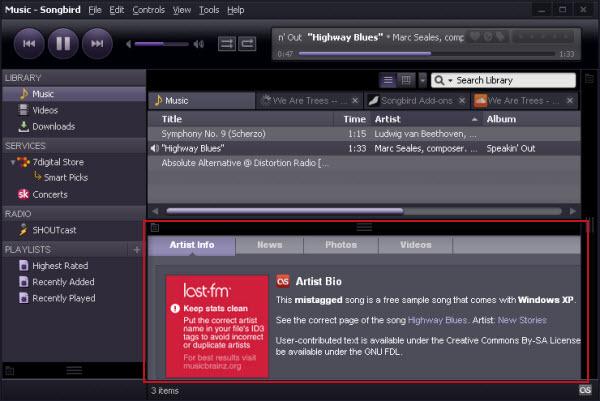Viewport: 600px width, 401px height.
Task: Open the Highest Rated playlist
Action: pos(60,266)
